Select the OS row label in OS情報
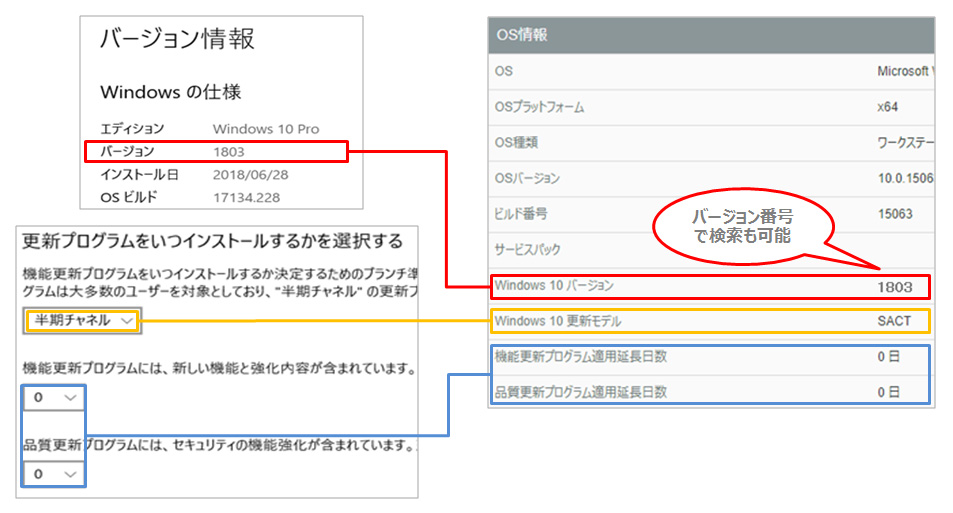Viewport: 953px width, 513px height. (503, 71)
